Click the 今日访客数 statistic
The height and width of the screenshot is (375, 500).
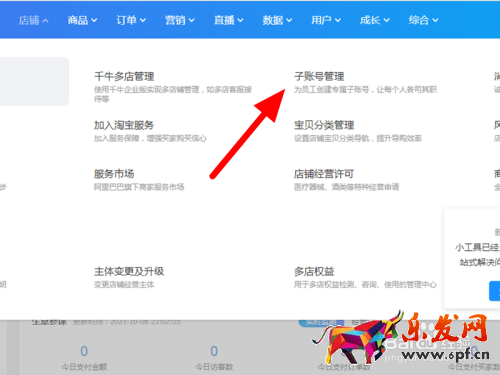(214, 358)
